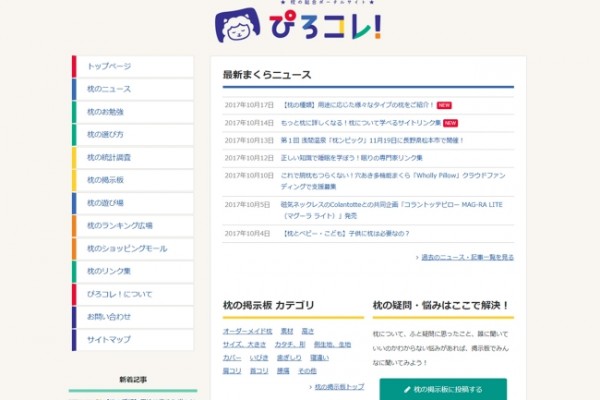600x400 pixels.
Task: Open the いびき category link
Action: (259, 358)
